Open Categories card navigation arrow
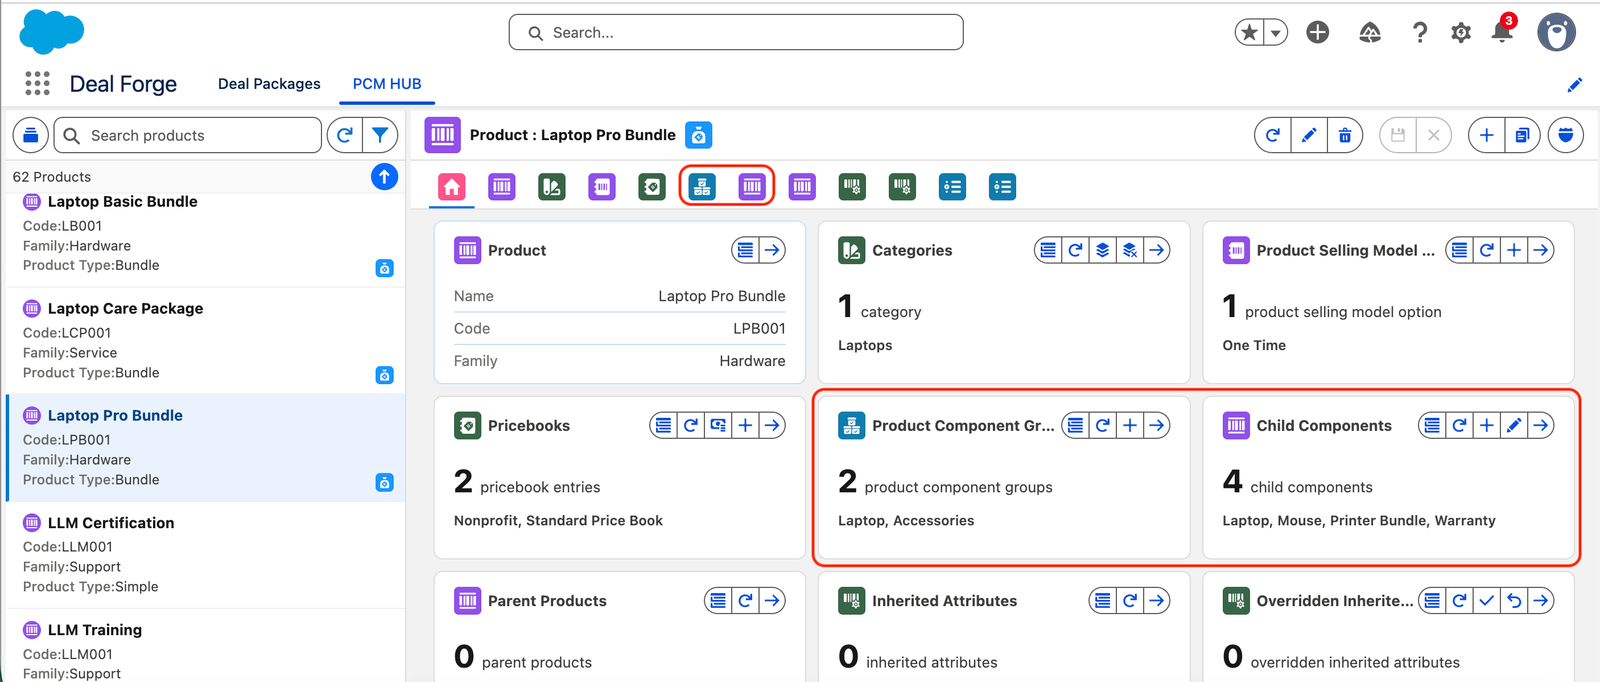The width and height of the screenshot is (1600, 682). (1157, 250)
